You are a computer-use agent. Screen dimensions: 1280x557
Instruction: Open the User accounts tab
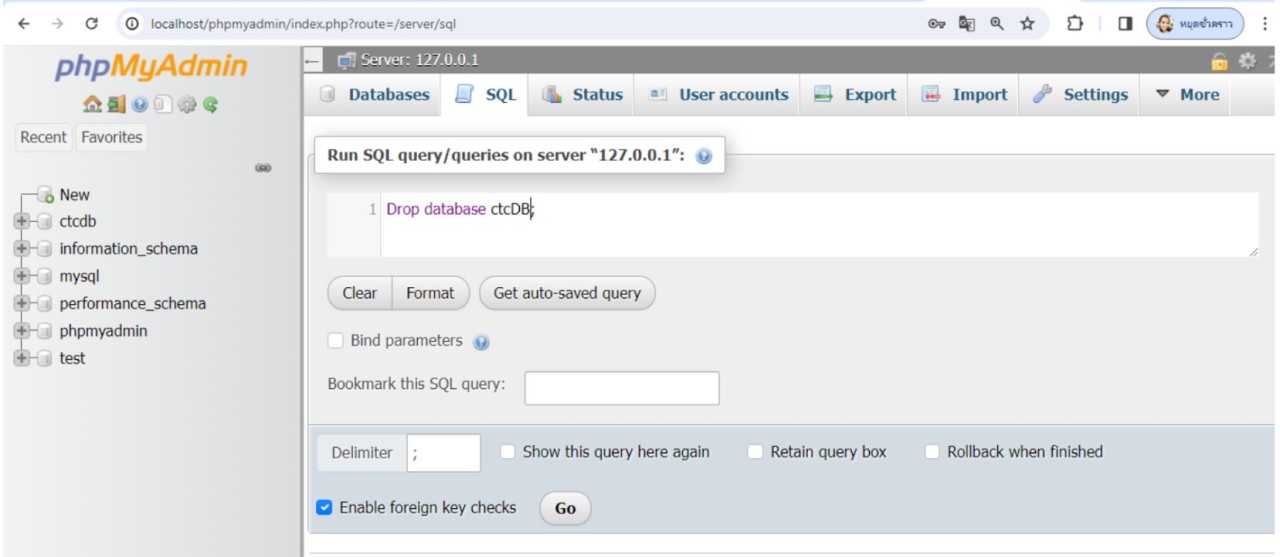click(719, 95)
